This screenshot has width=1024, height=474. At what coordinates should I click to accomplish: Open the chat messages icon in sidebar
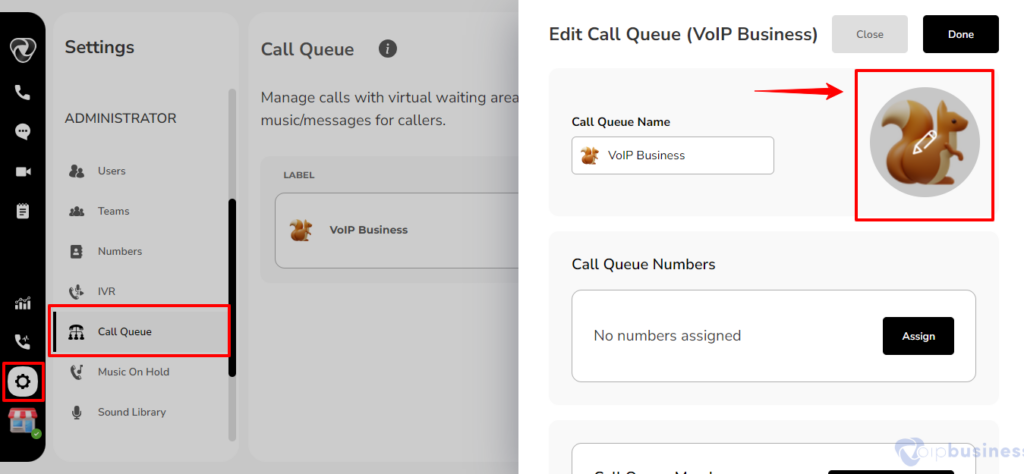(23, 132)
